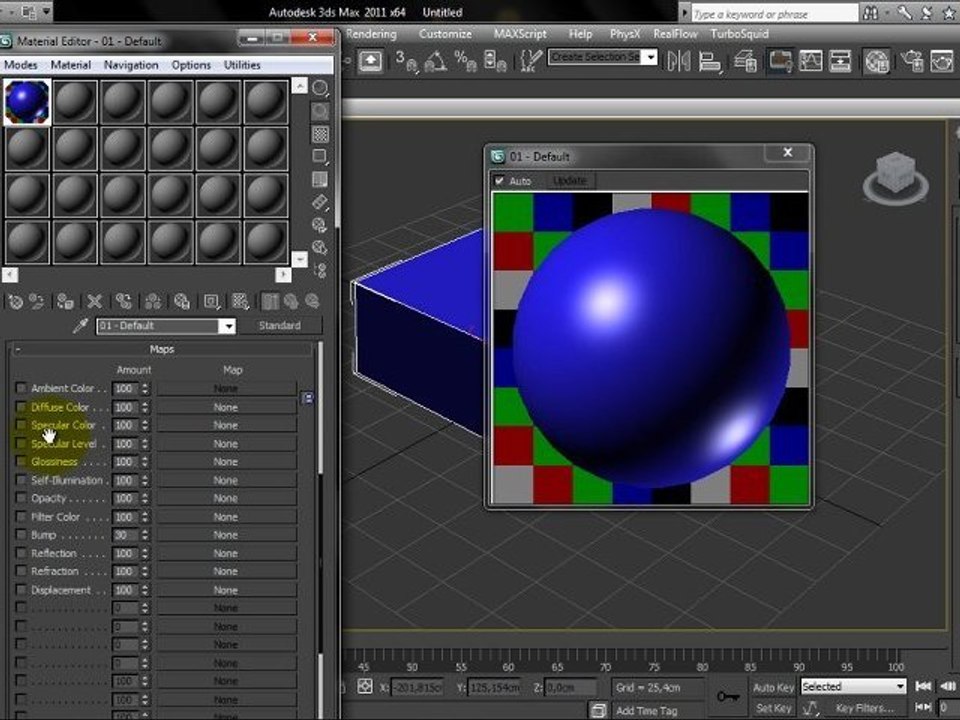The height and width of the screenshot is (720, 960).
Task: Open the Align tool icon
Action: (x=710, y=61)
